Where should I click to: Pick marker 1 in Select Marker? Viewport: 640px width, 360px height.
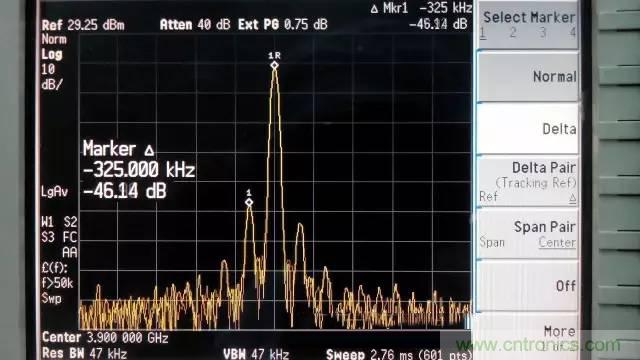click(483, 33)
